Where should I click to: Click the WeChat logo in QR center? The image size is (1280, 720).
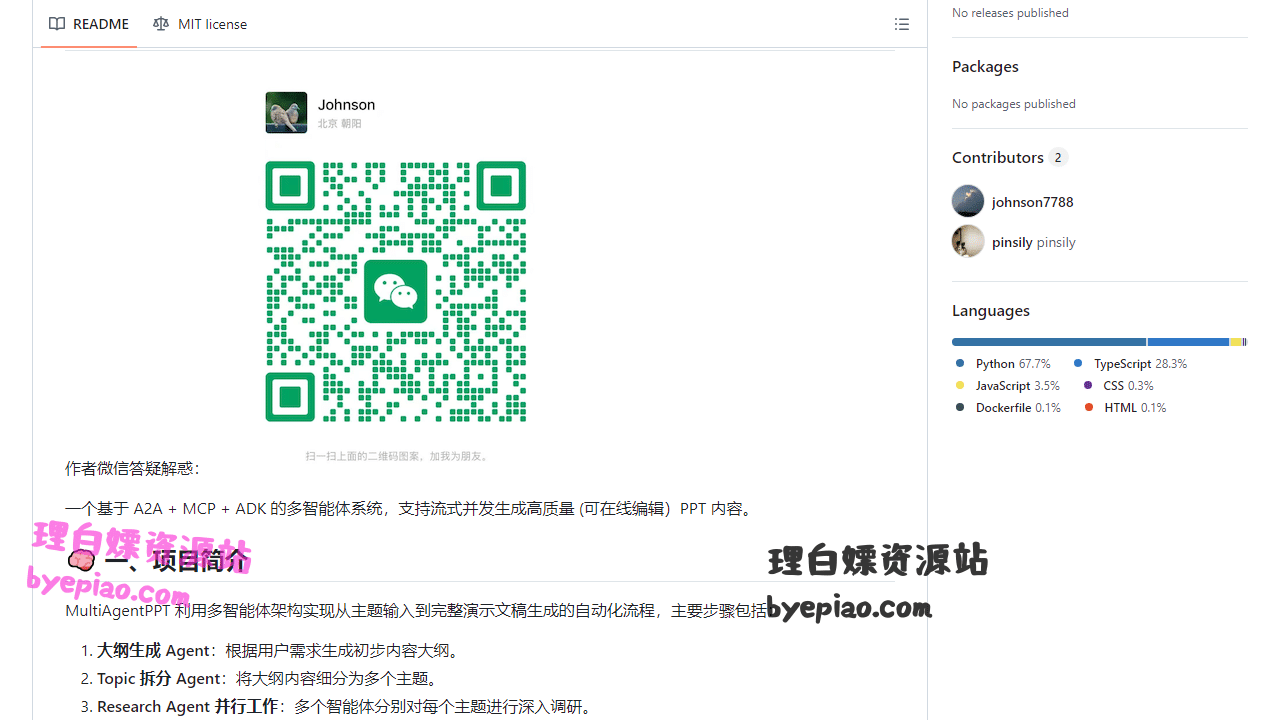coord(396,291)
